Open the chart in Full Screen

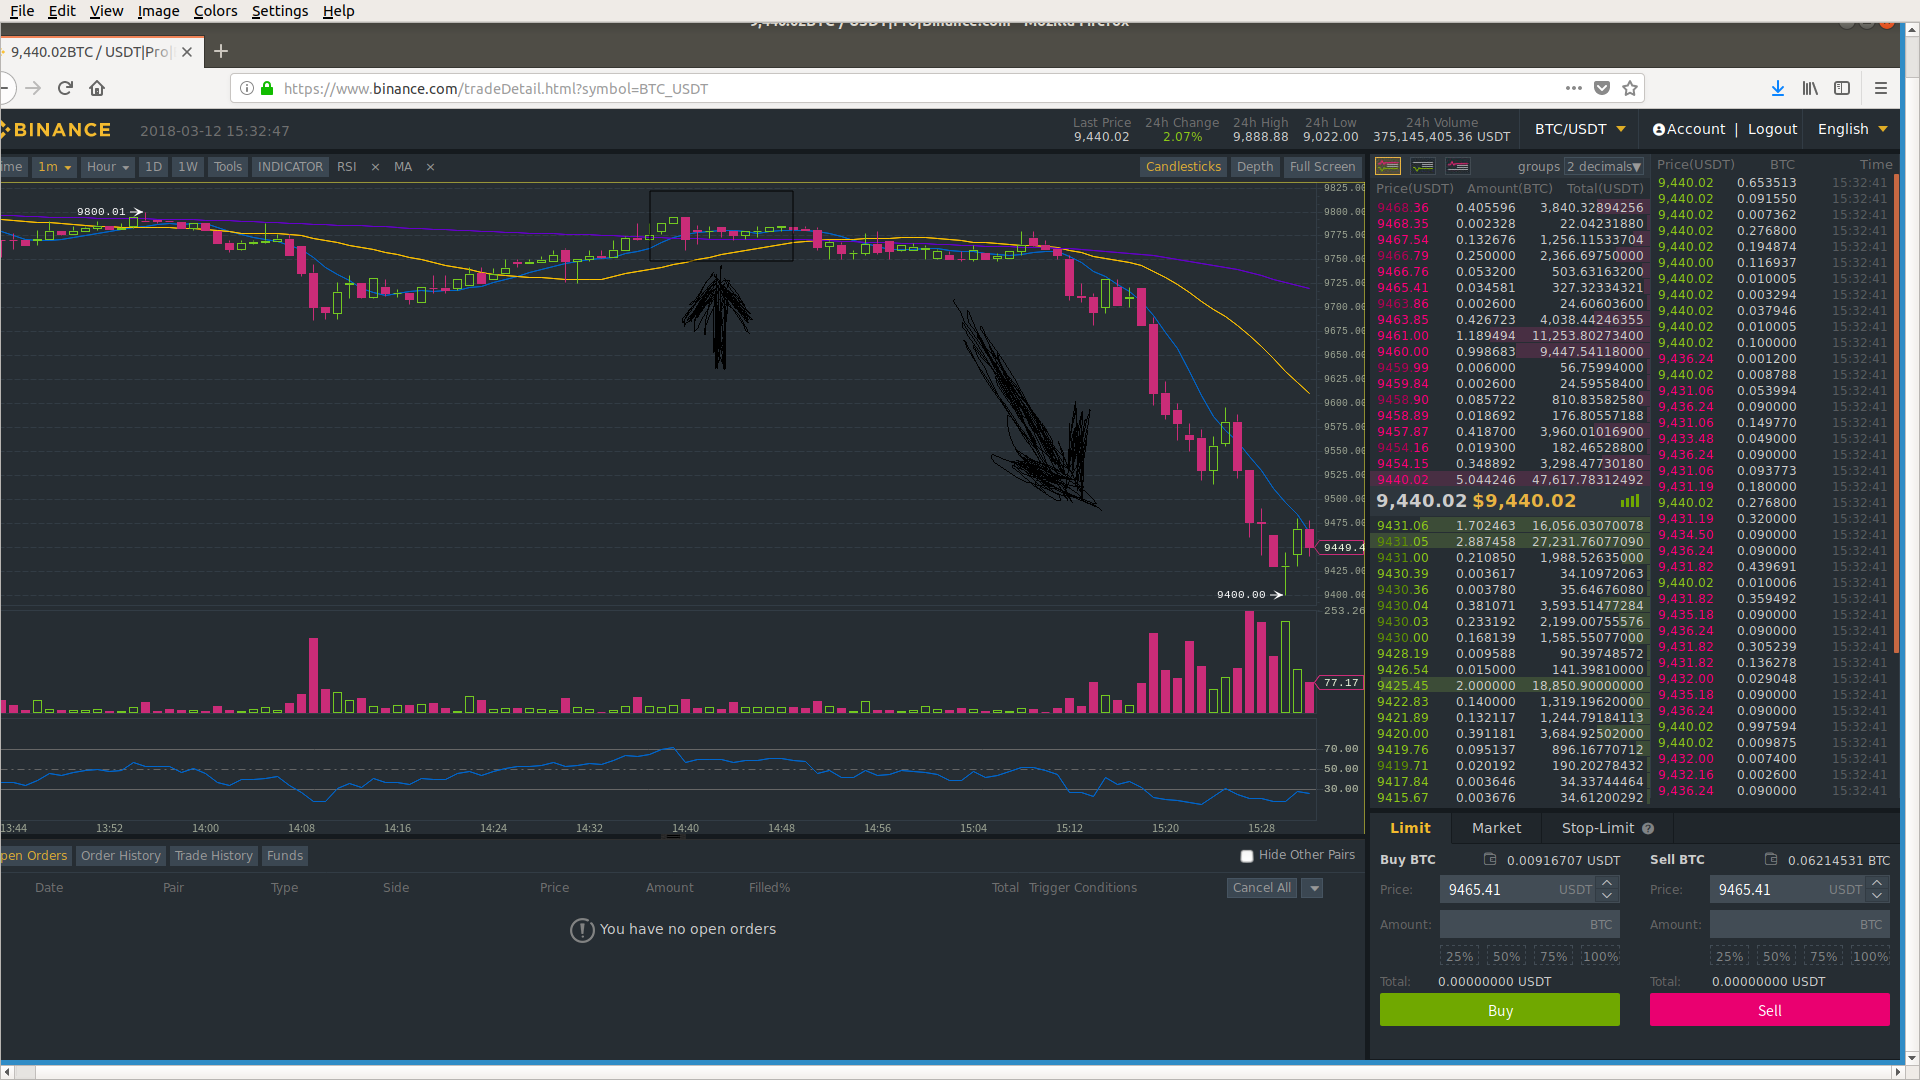1322,167
